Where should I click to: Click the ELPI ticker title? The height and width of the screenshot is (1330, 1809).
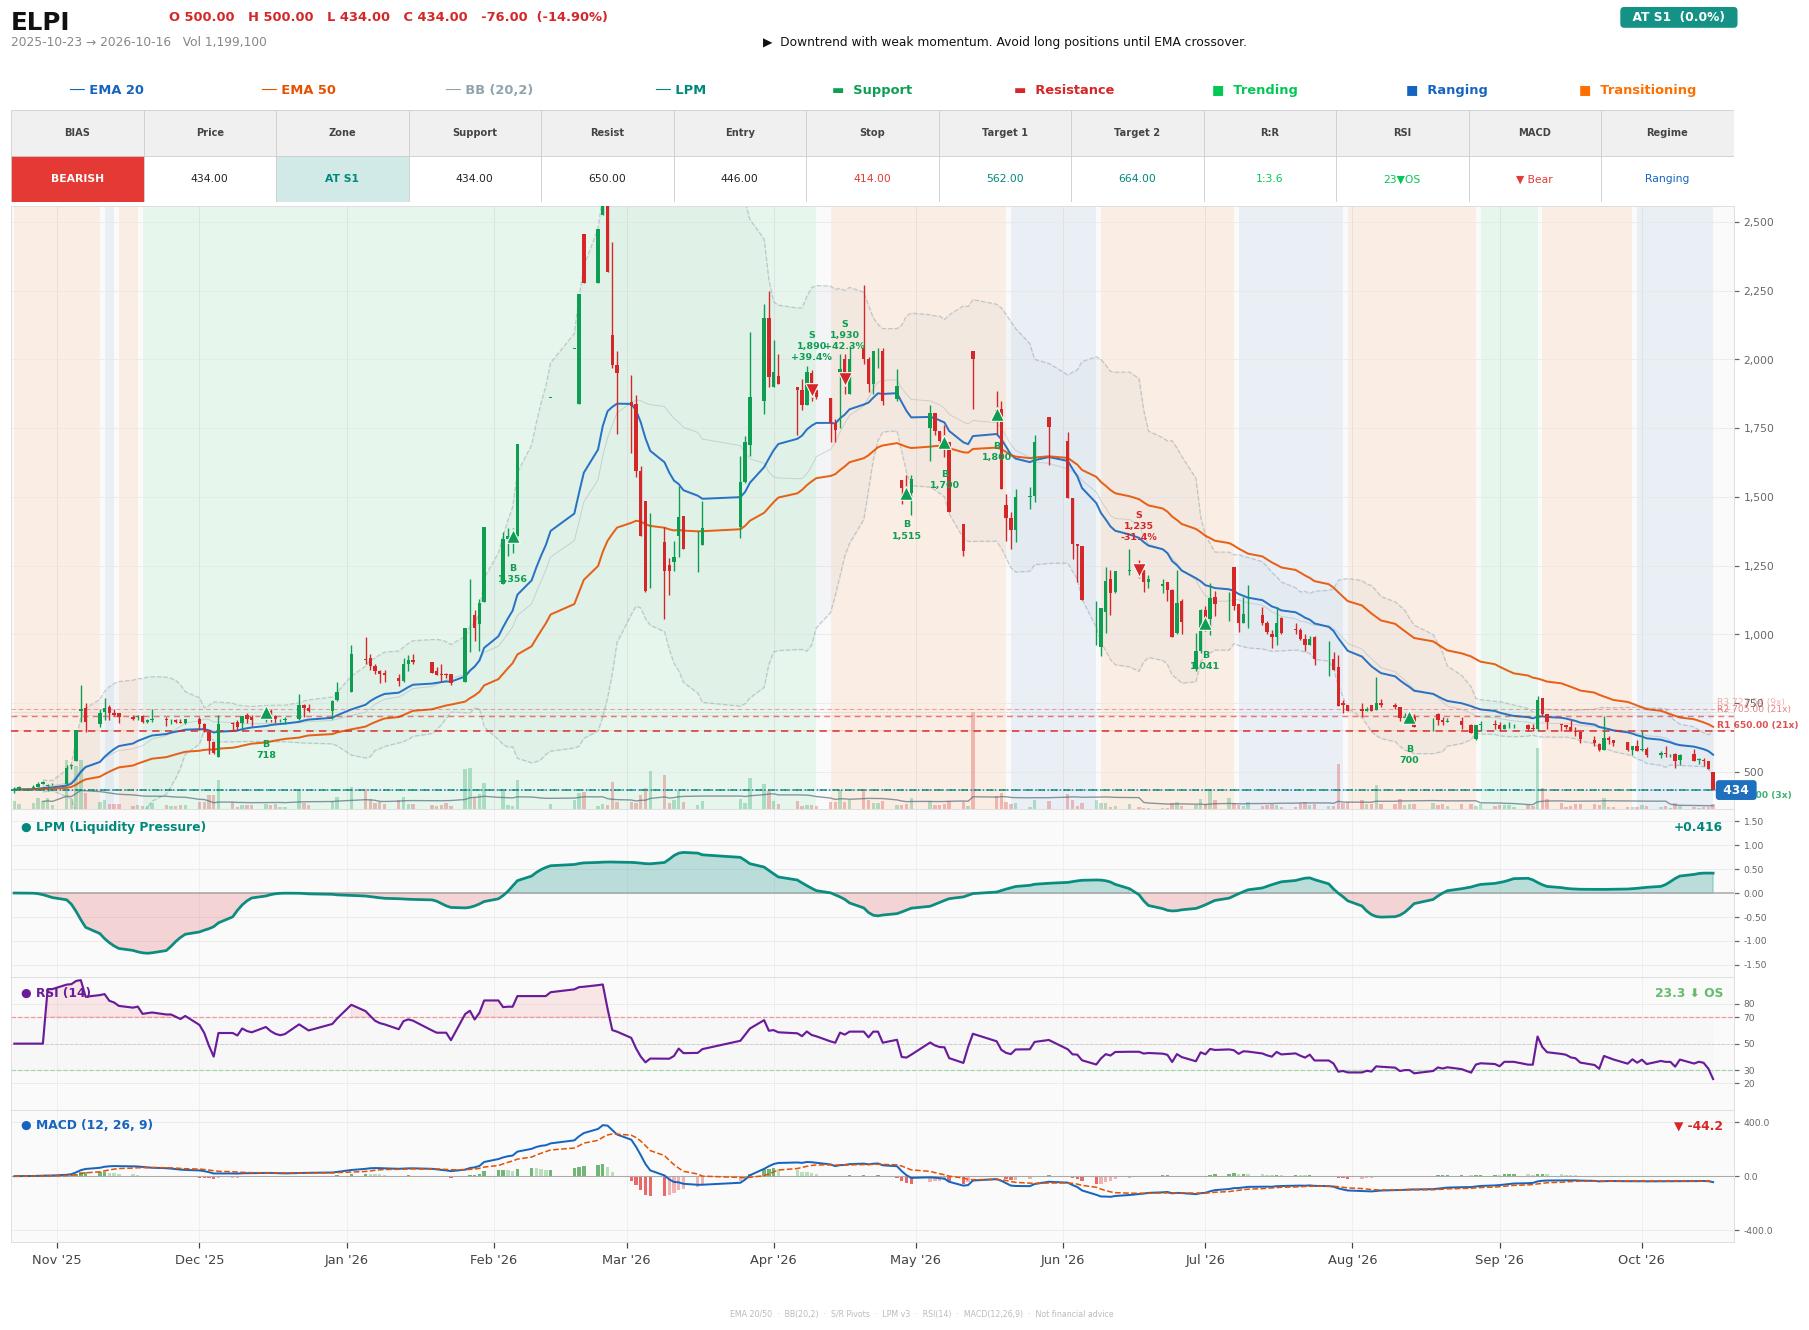click(40, 22)
